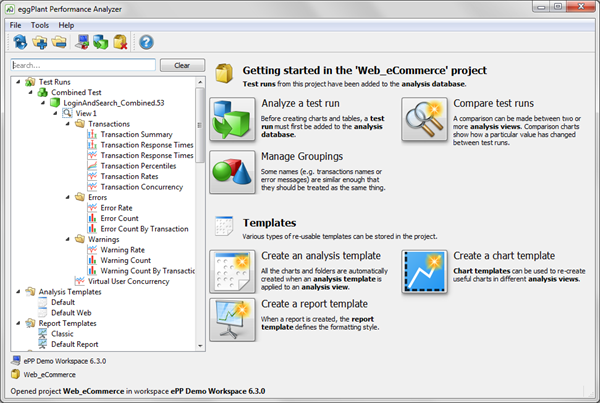
Task: Click the 'Compare test runs' heading
Action: 494,103
